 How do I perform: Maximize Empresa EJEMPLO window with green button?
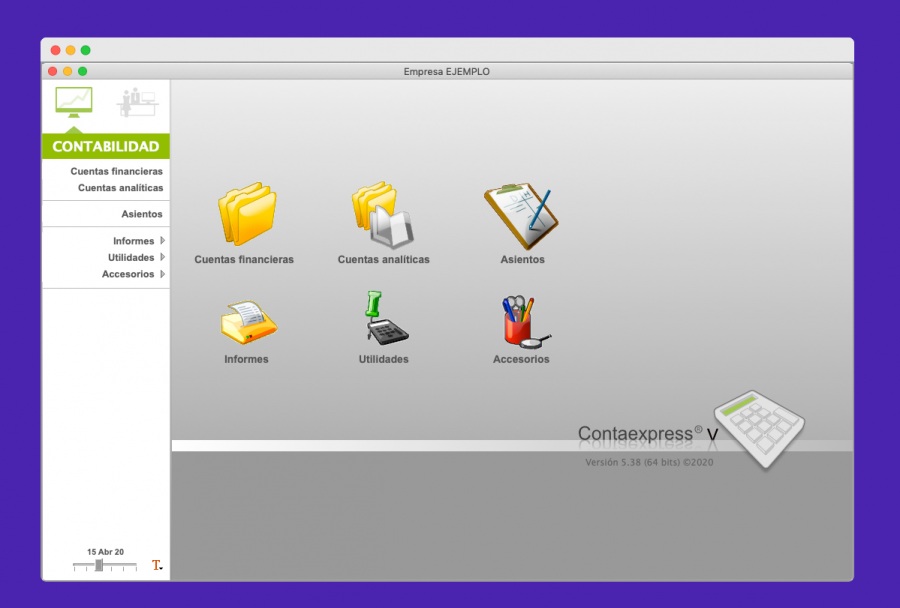[83, 71]
